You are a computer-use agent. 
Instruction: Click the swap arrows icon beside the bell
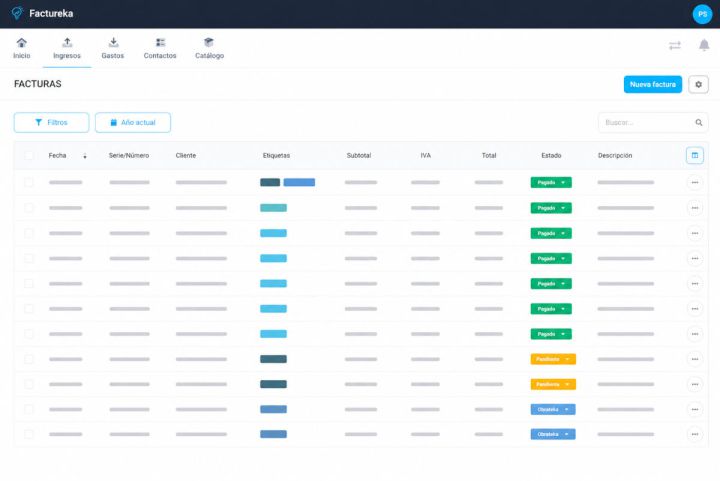(675, 45)
